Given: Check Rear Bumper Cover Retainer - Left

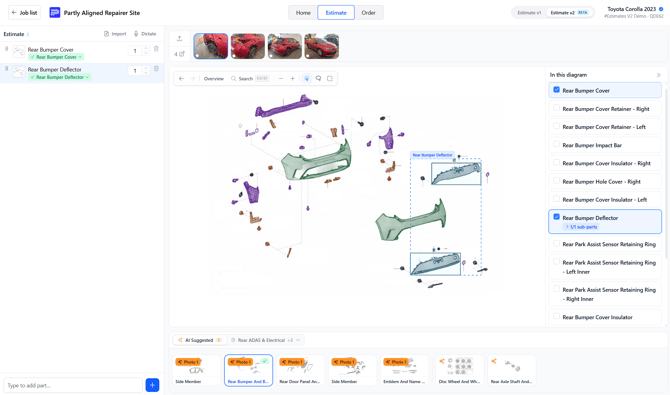Looking at the screenshot, I should [x=556, y=126].
